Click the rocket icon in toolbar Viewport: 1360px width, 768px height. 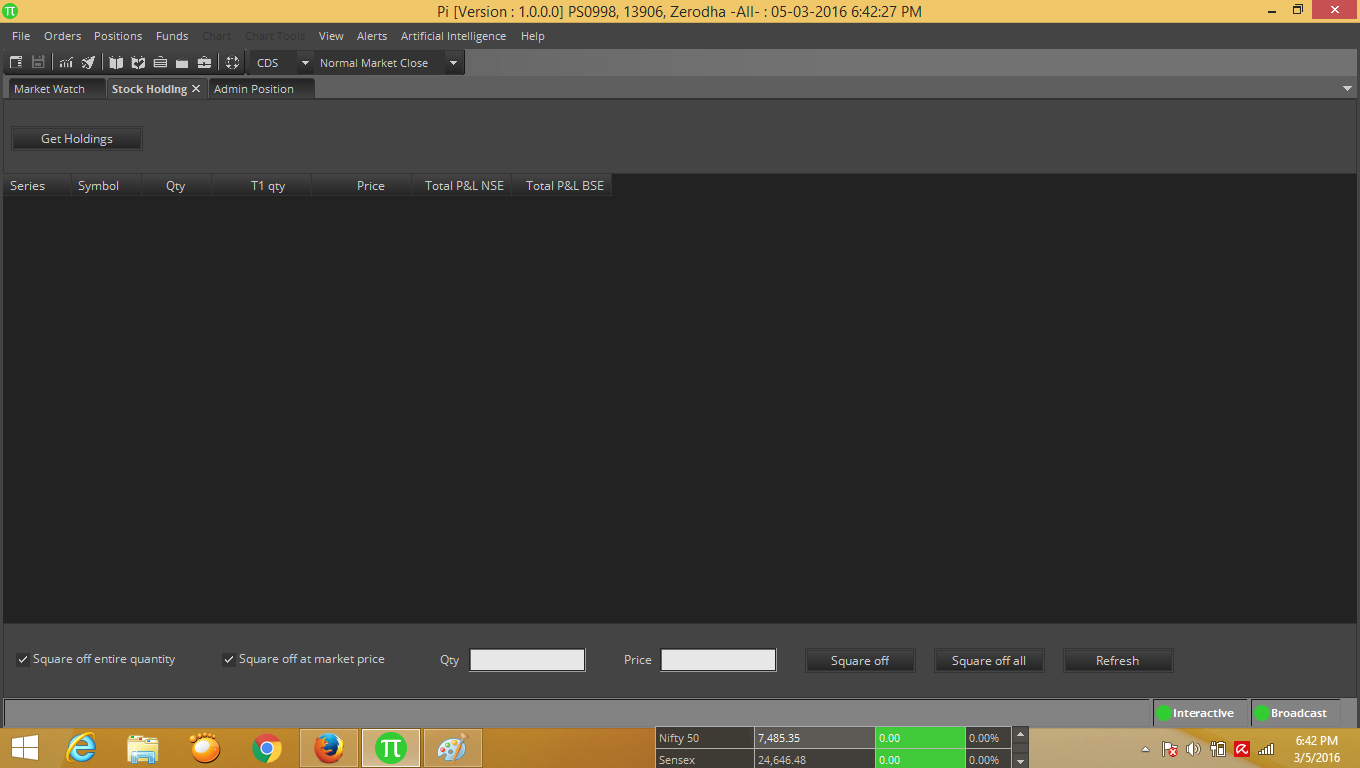[x=88, y=63]
